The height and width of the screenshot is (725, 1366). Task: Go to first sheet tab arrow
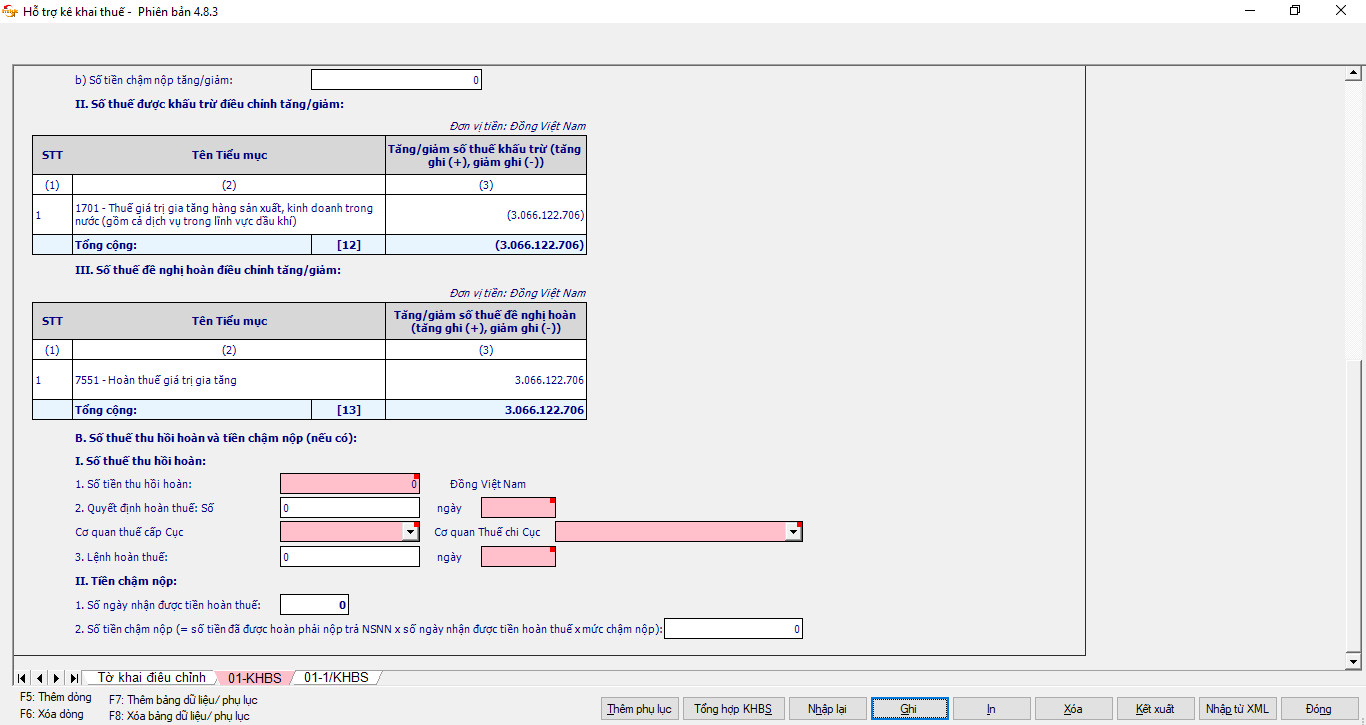21,678
